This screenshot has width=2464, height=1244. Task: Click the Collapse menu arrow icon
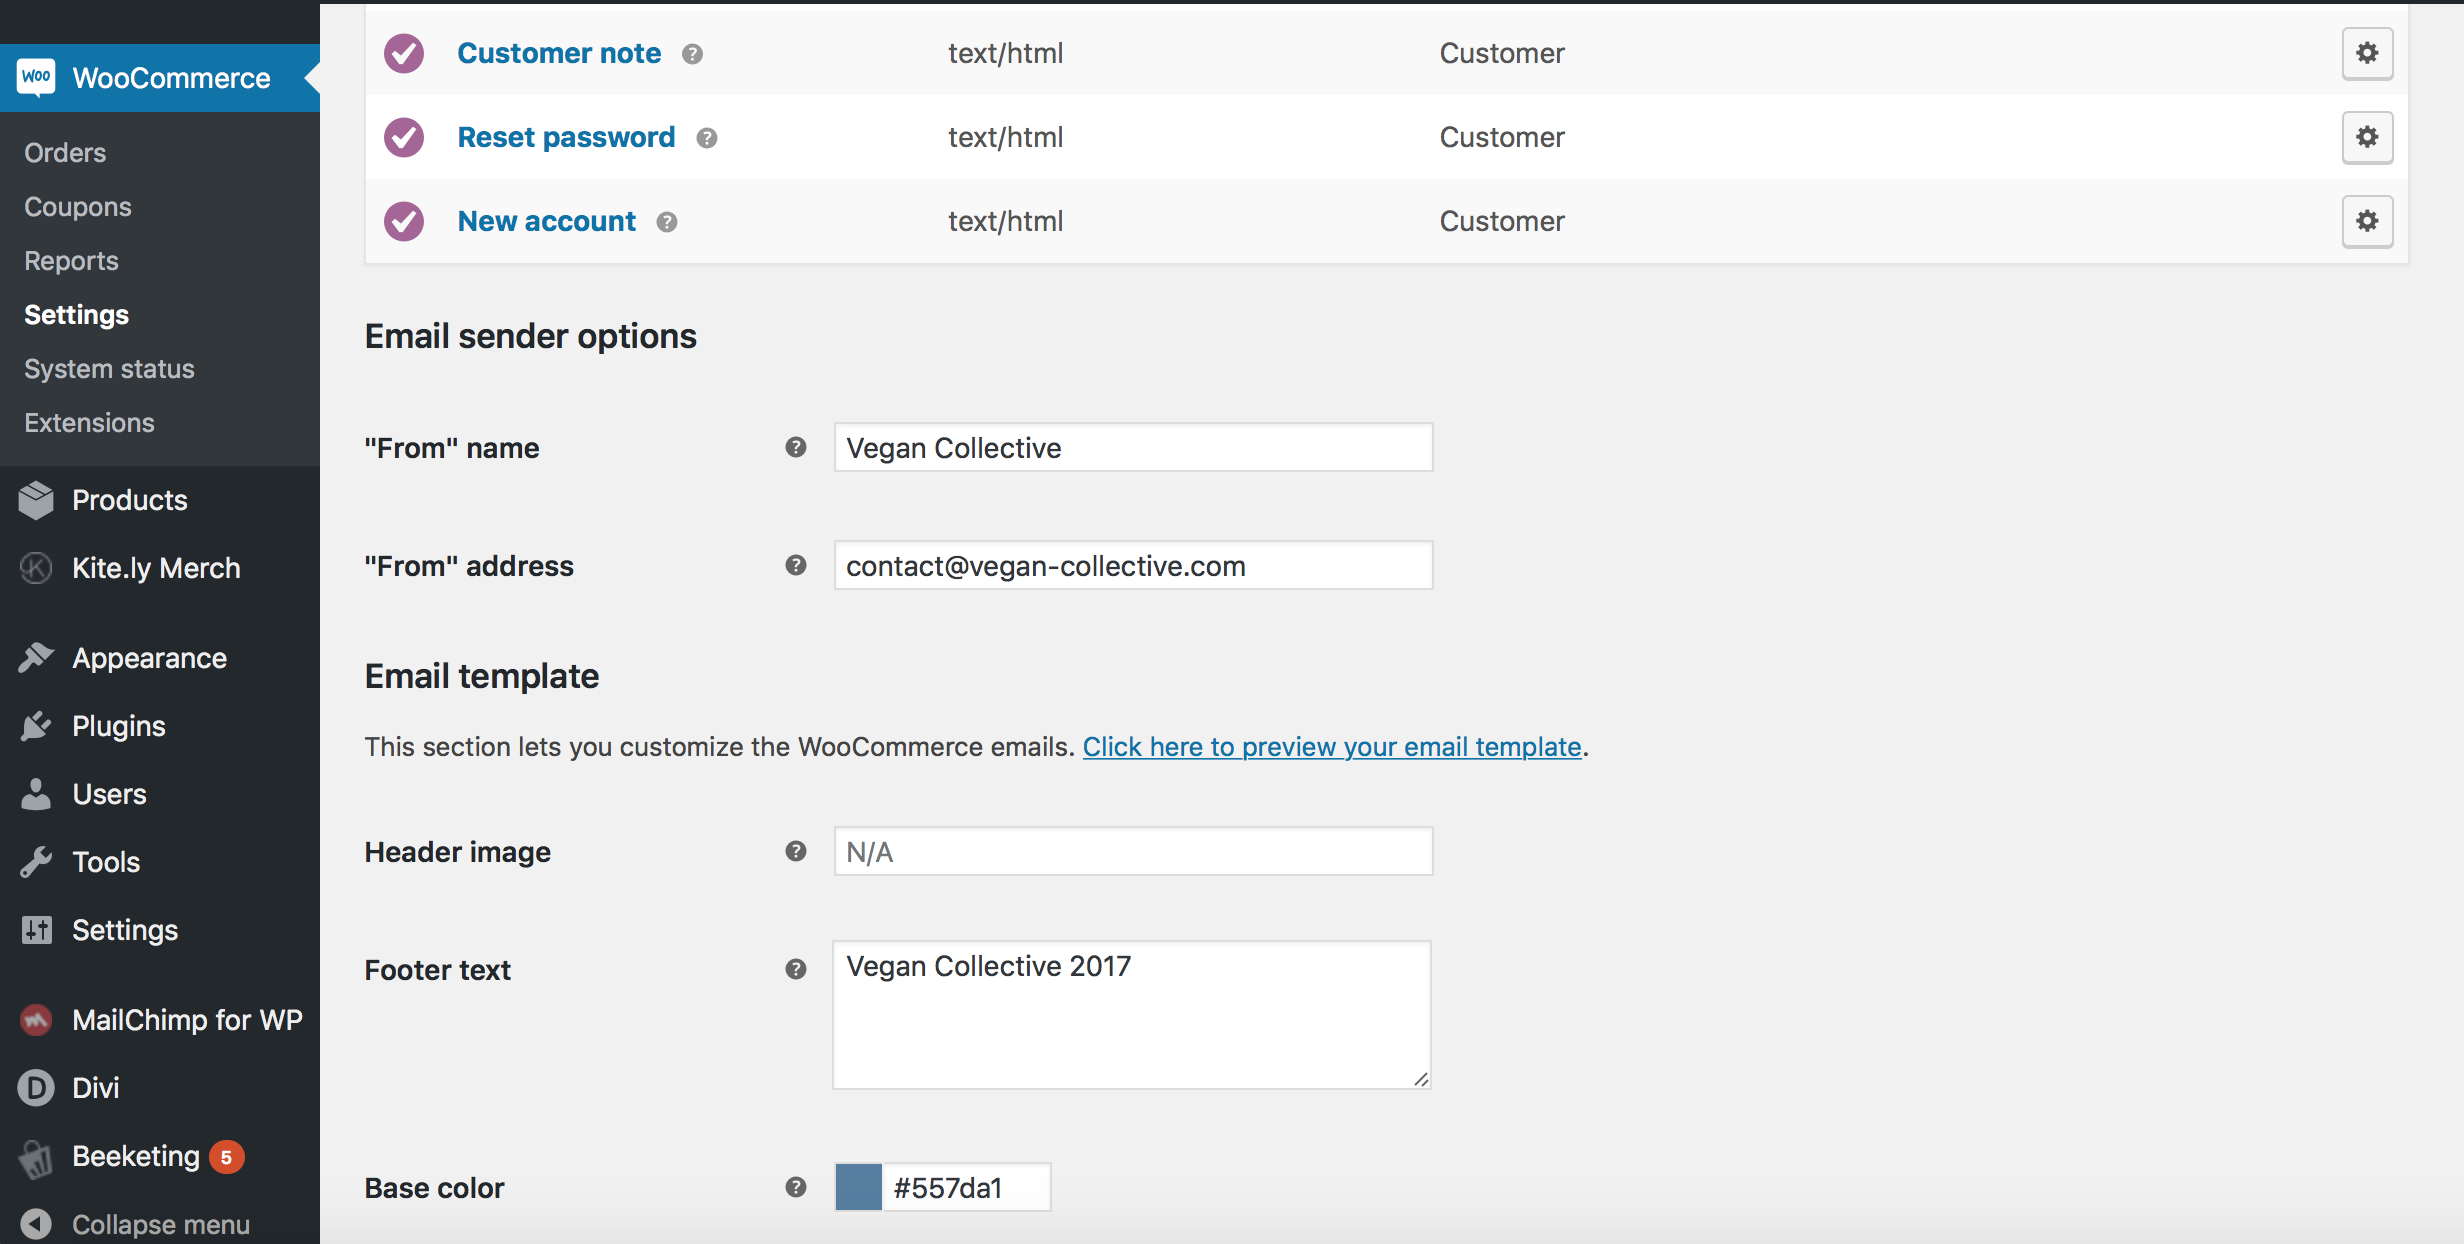(x=36, y=1224)
